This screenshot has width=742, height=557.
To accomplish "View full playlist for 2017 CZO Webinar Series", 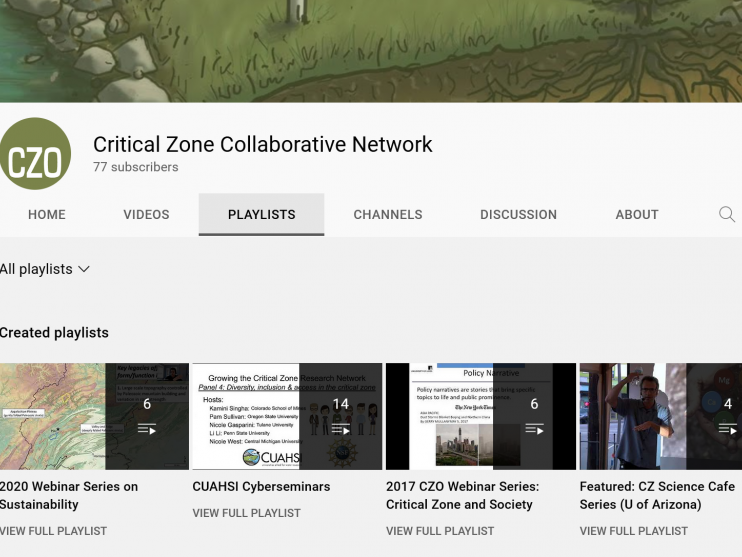I will coord(440,531).
